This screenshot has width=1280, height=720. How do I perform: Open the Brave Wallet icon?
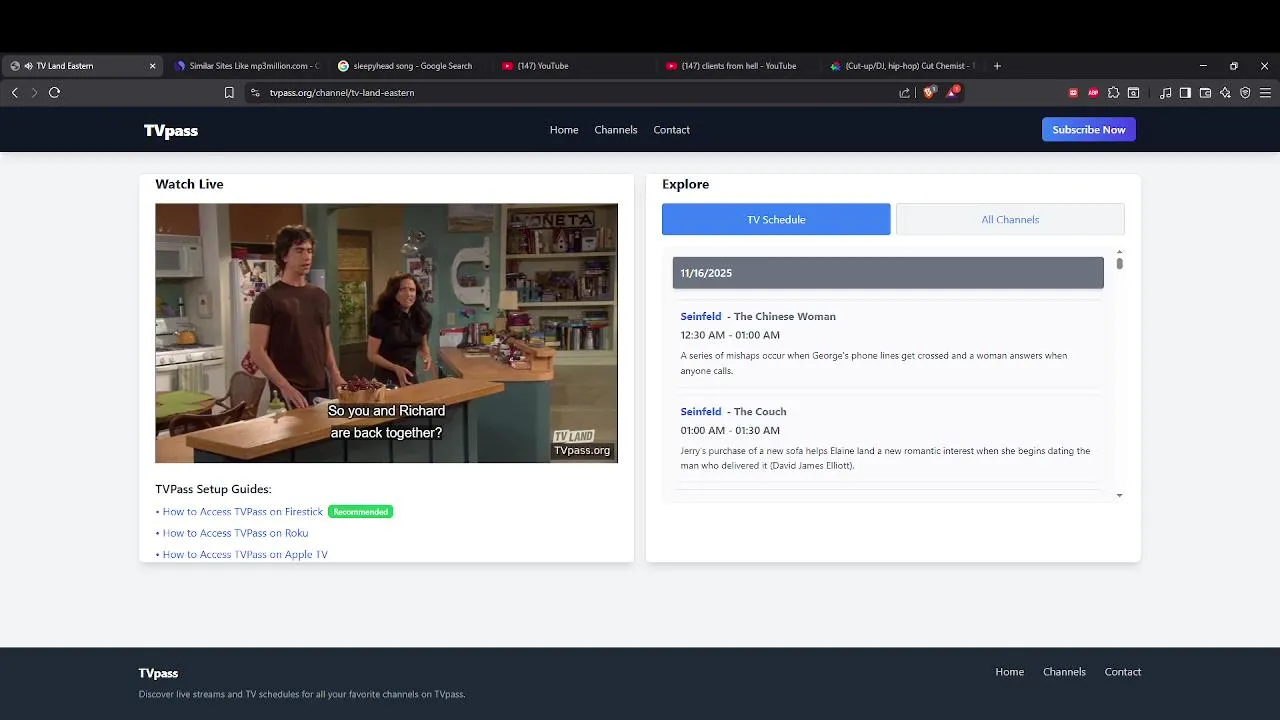coord(1205,92)
